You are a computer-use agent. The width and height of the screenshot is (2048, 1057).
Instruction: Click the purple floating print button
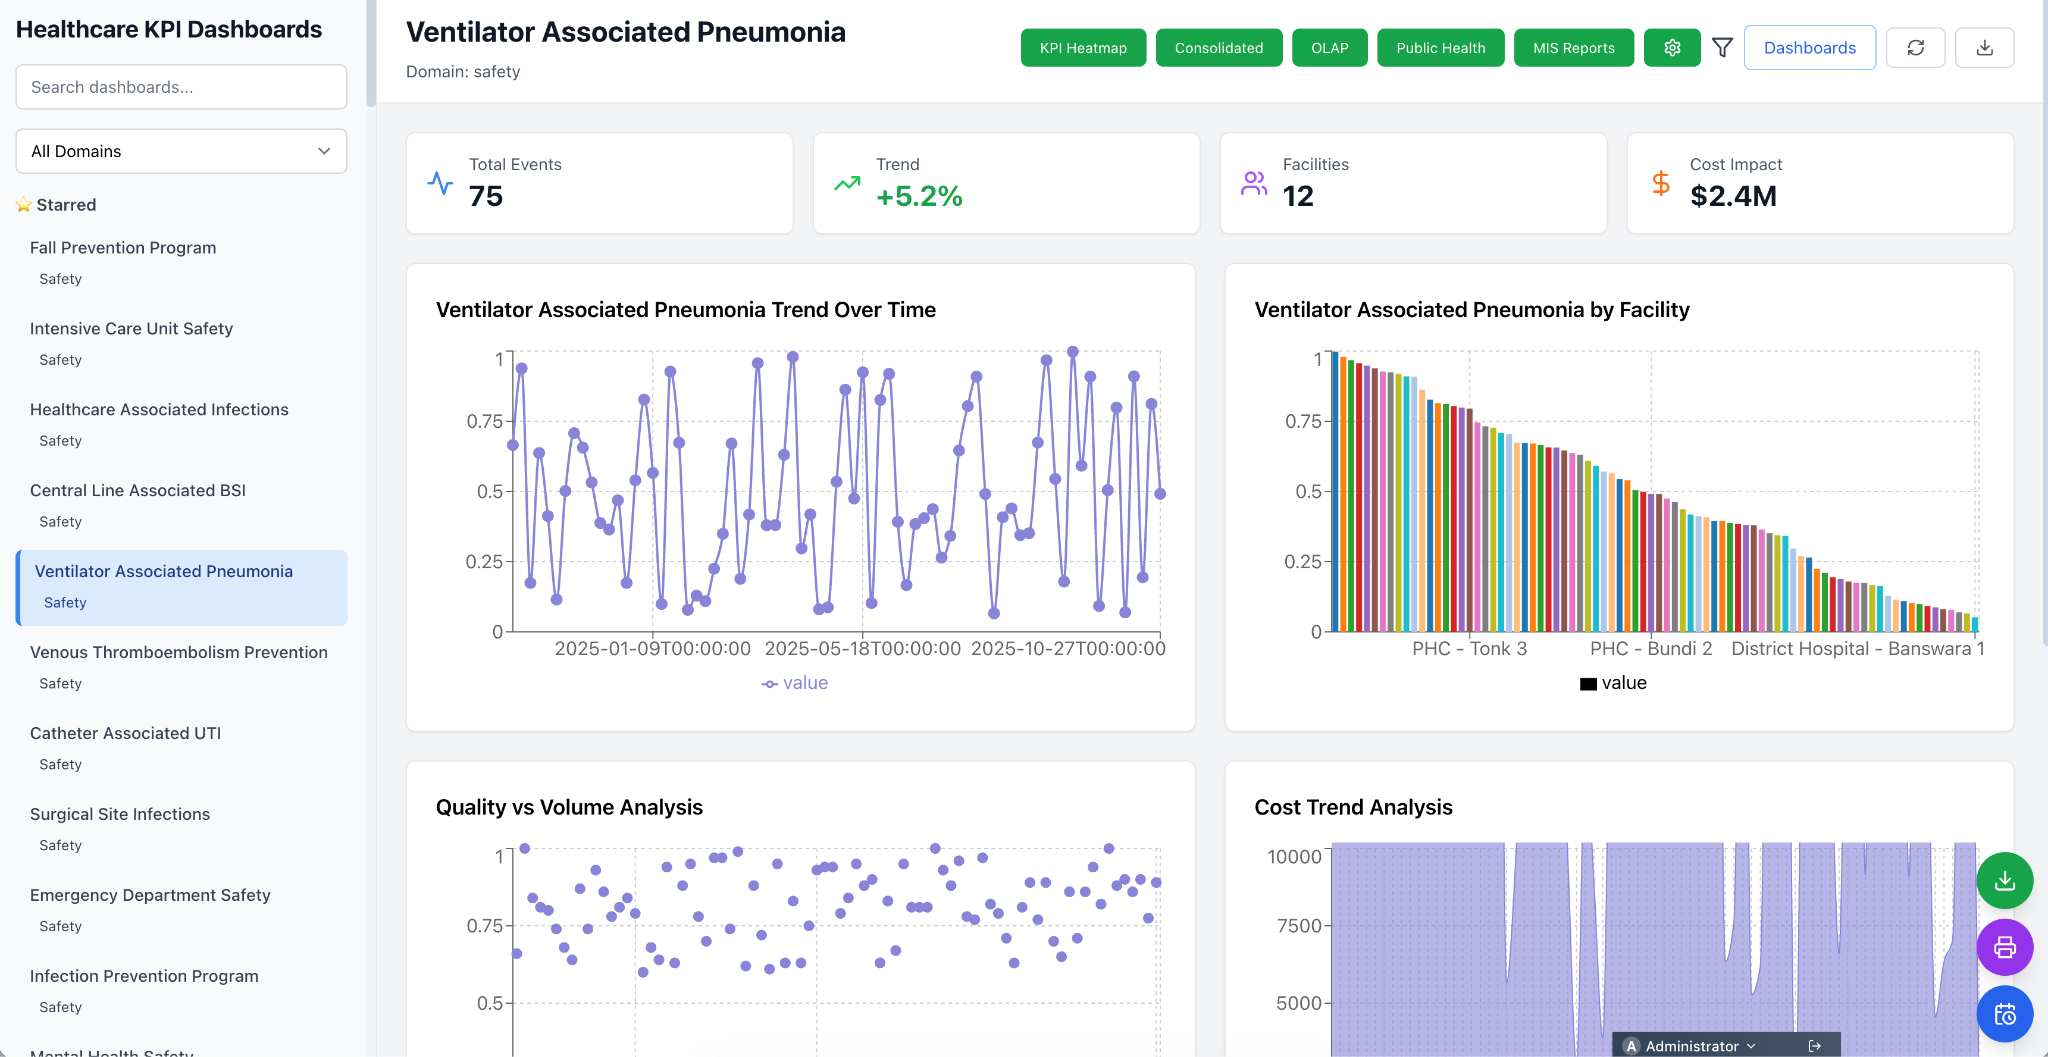click(x=2005, y=947)
